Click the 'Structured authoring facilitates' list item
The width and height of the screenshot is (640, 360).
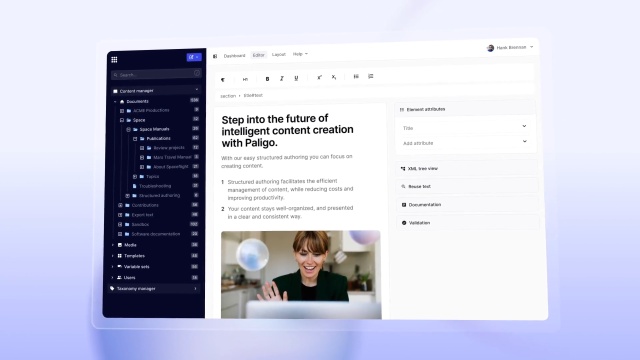290,189
